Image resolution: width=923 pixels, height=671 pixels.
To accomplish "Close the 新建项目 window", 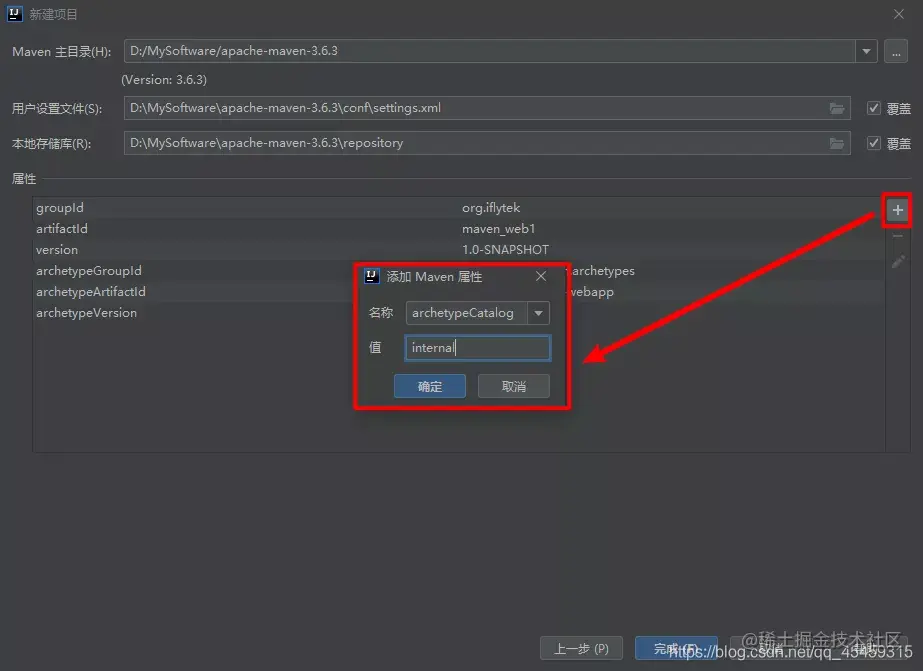I will coord(898,14).
